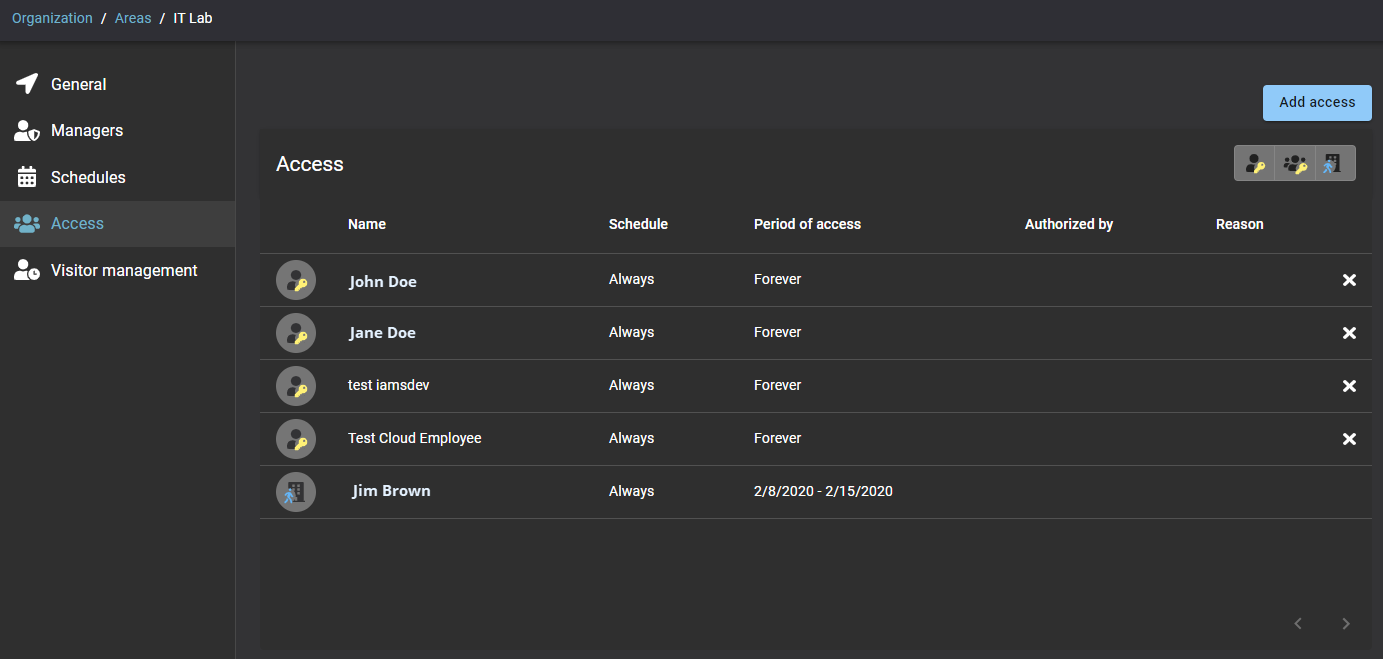The image size is (1383, 659).
Task: Select the name Jim Brown
Action: coord(392,491)
